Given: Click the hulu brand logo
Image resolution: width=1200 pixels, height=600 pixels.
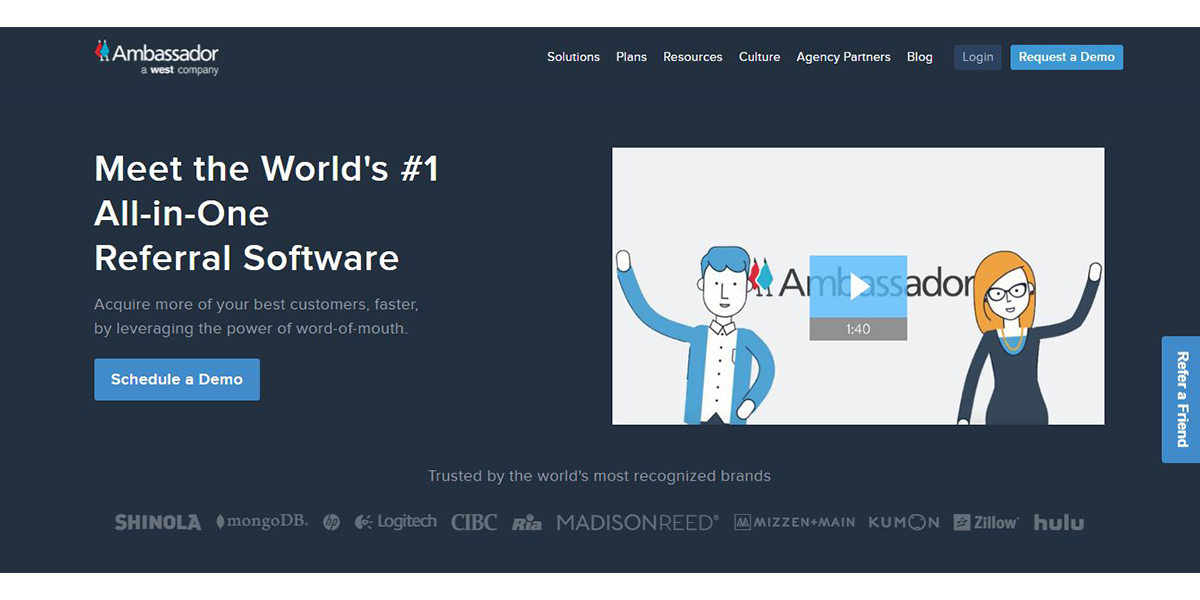Looking at the screenshot, I should [x=1059, y=522].
